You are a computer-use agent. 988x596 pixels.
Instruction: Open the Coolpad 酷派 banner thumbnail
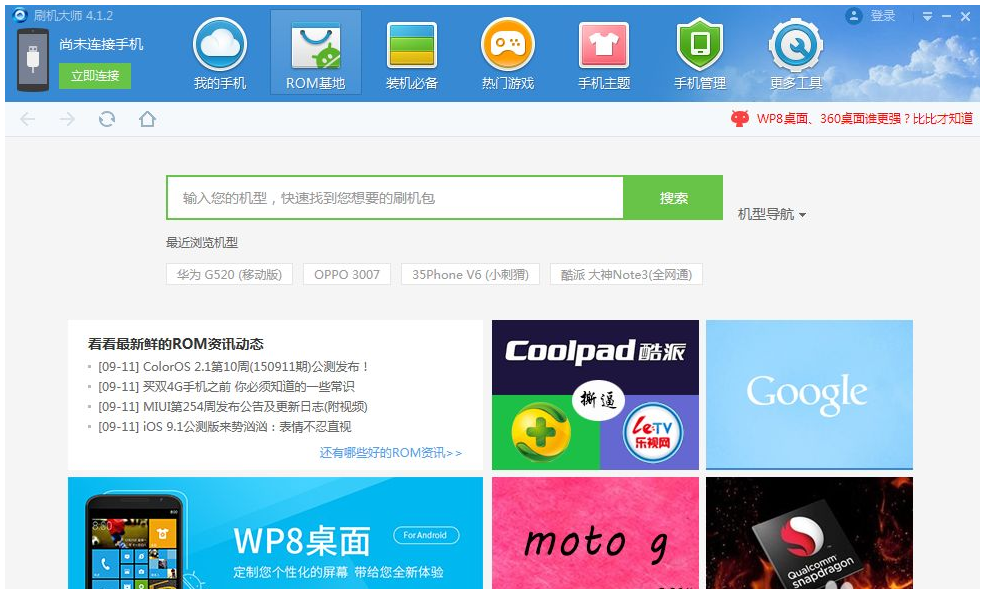pos(595,394)
